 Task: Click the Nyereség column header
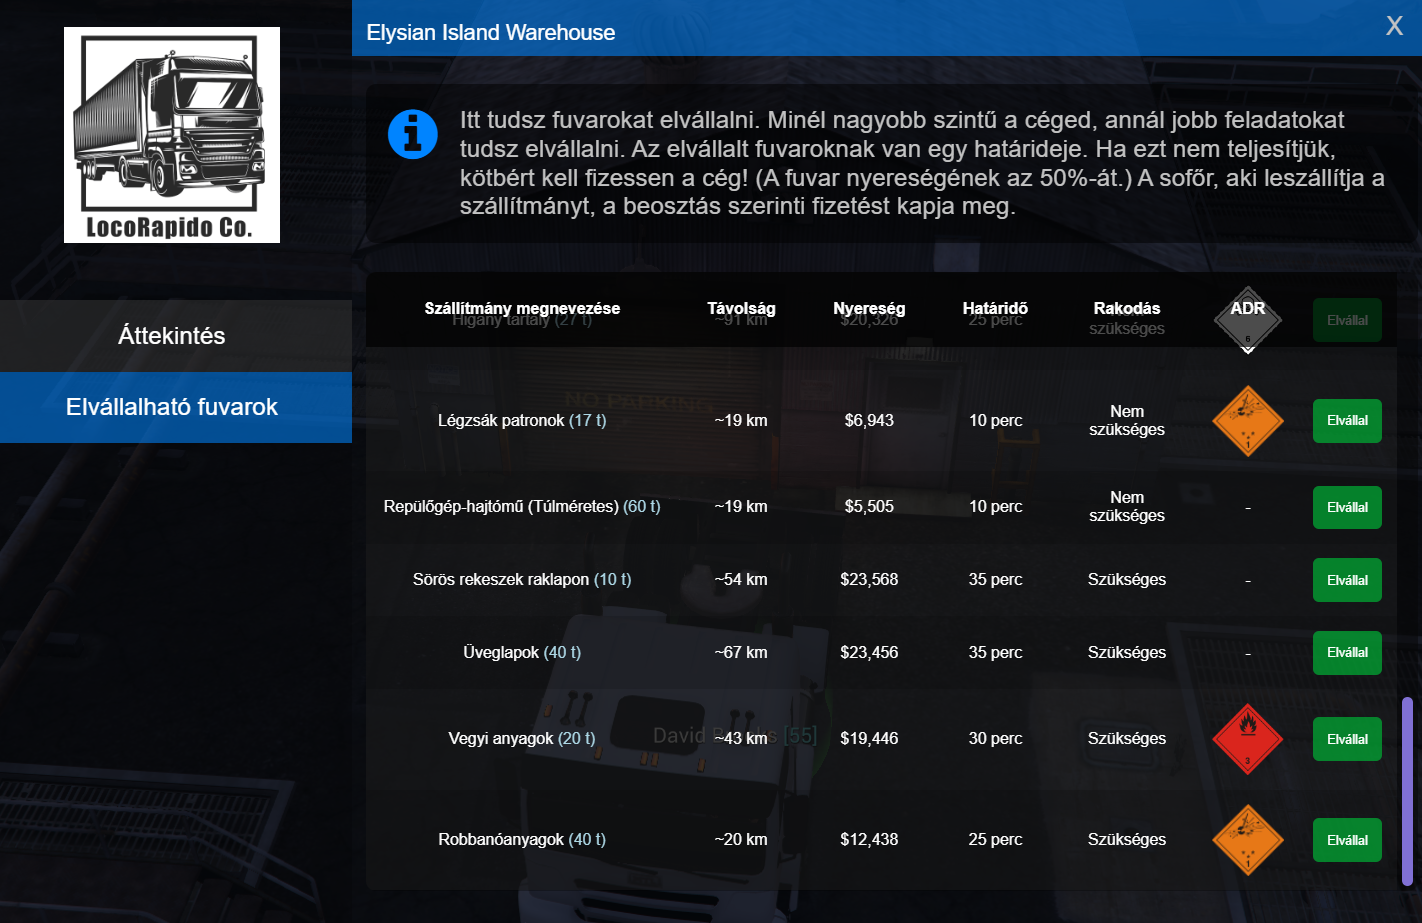pos(869,308)
